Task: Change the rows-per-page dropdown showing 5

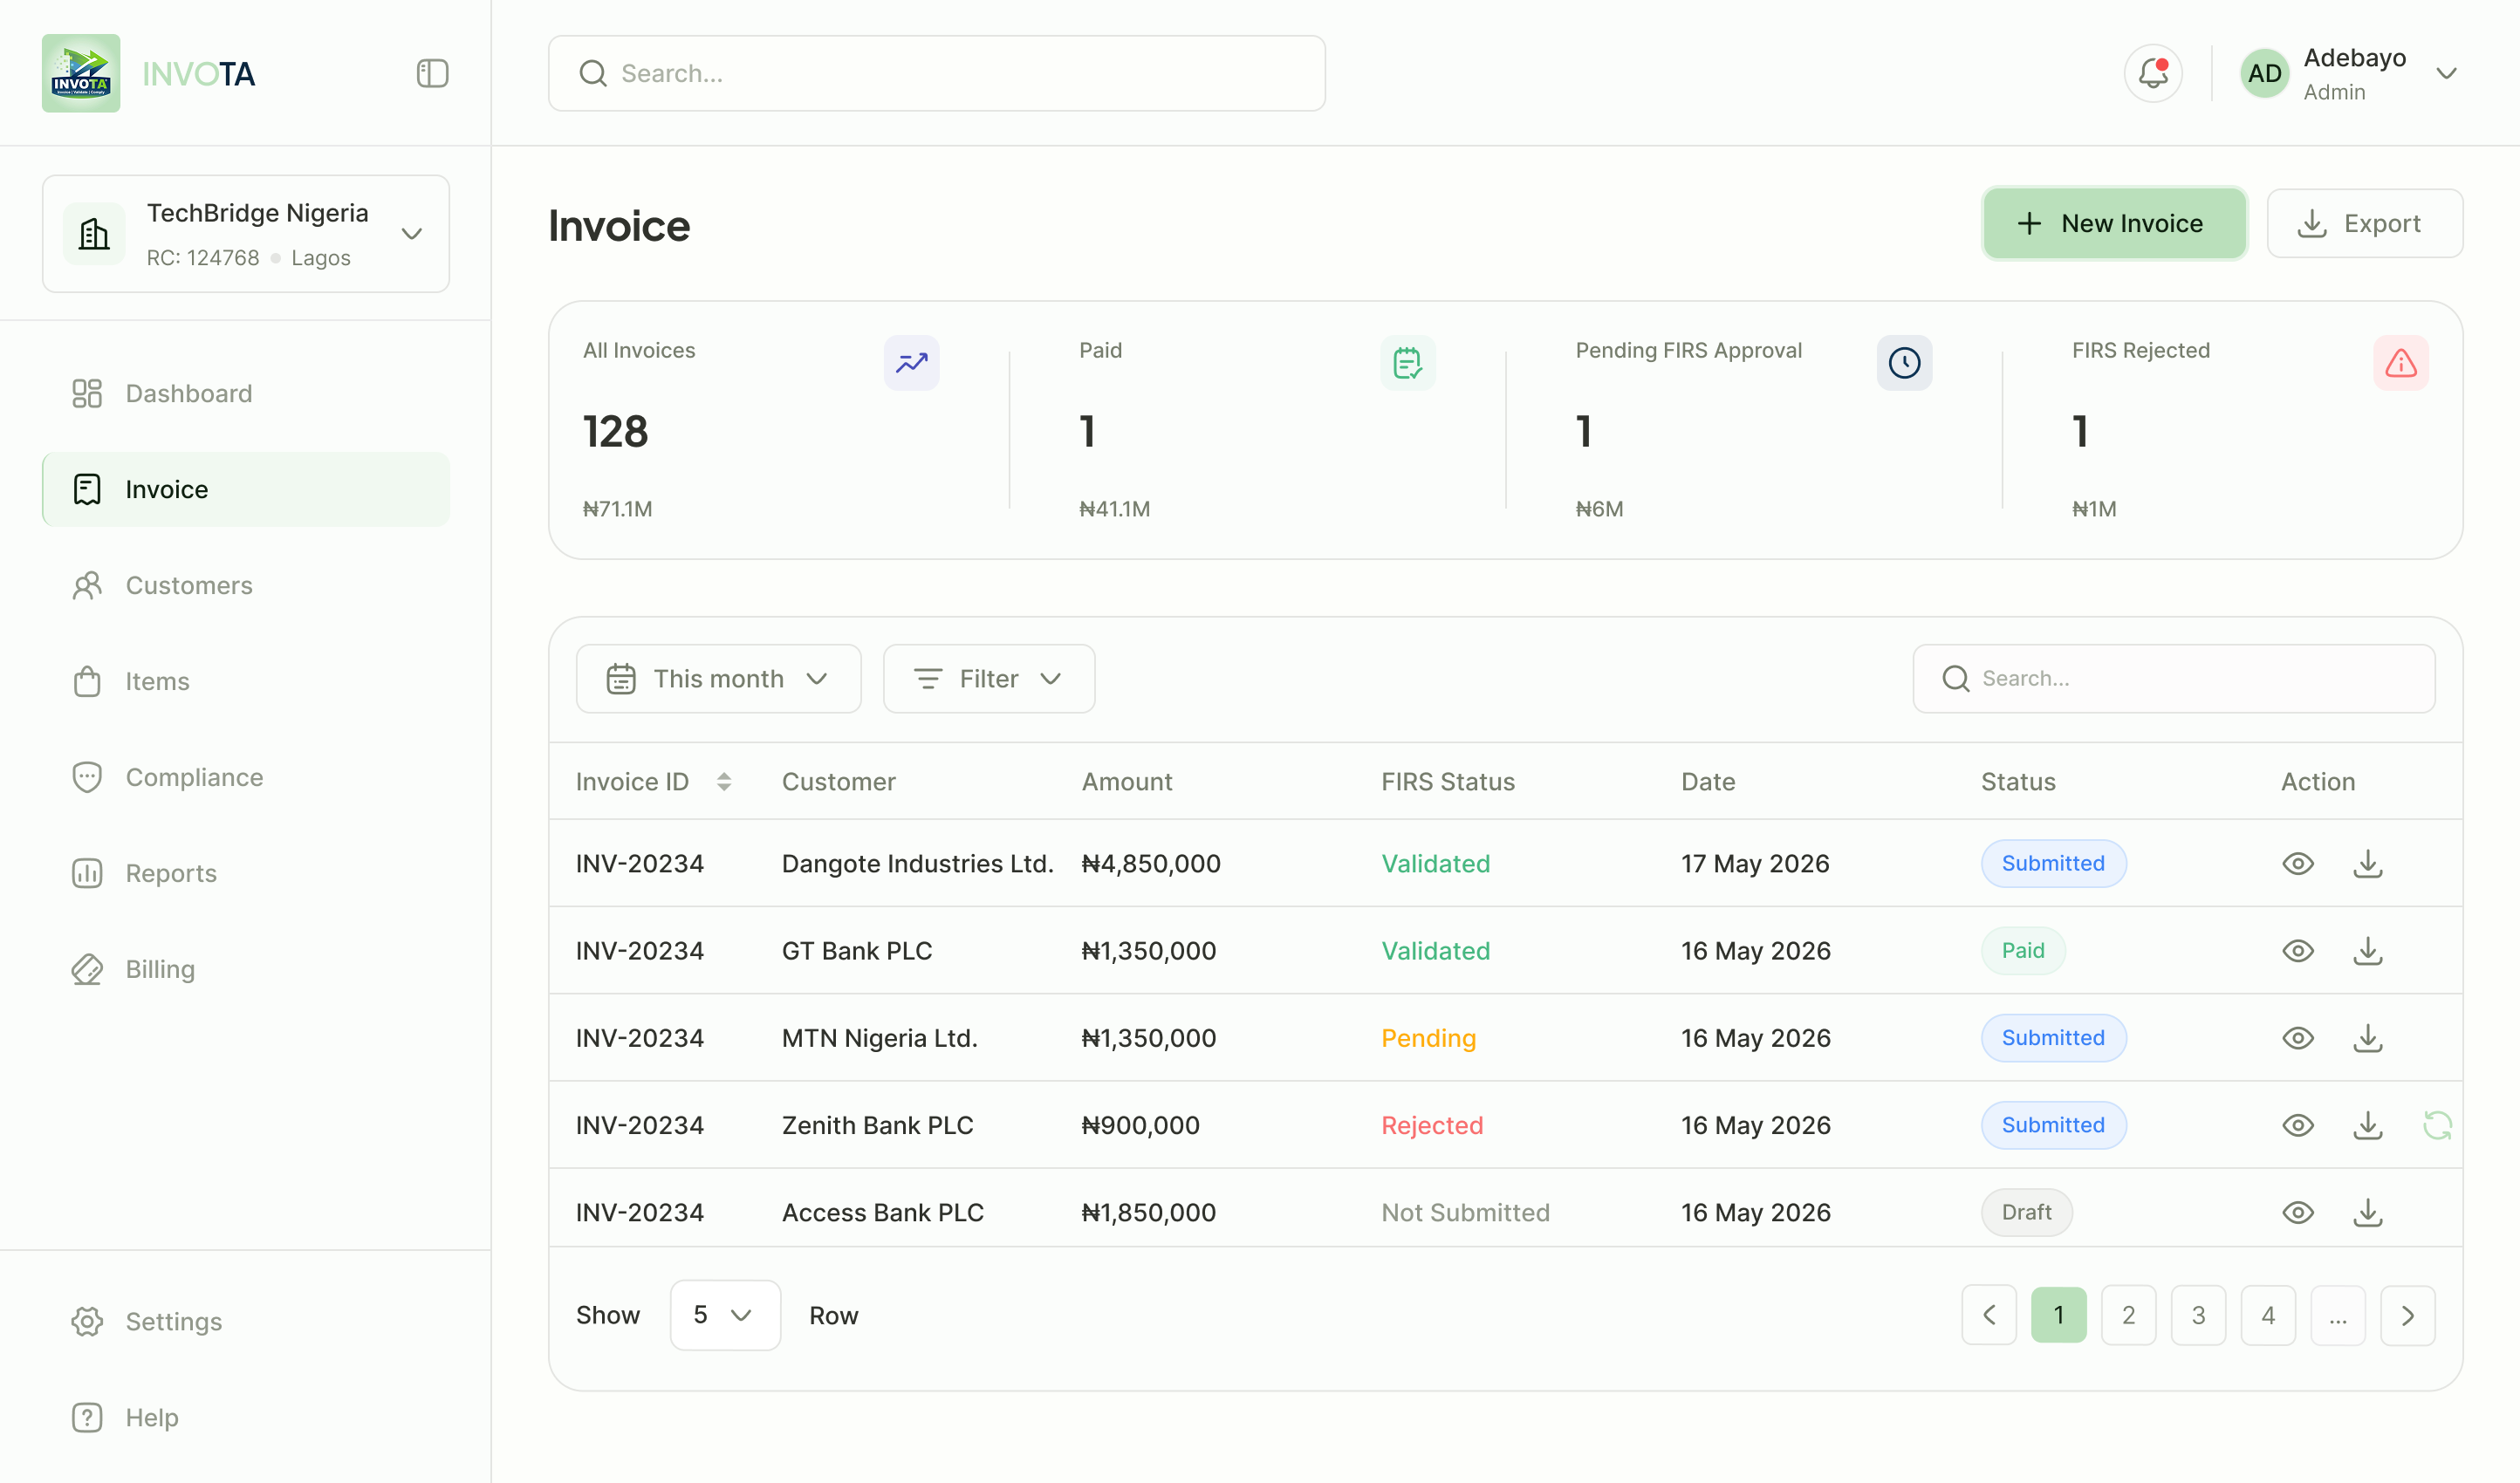Action: (724, 1315)
